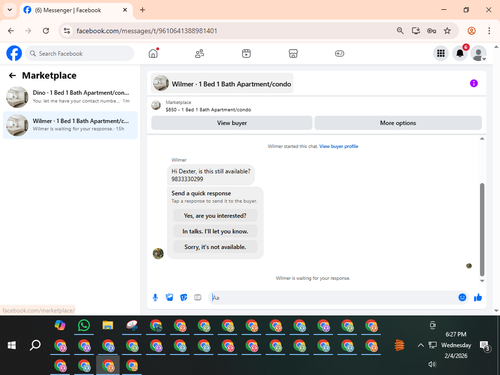Open the Dino apartment conversation

tap(70, 97)
